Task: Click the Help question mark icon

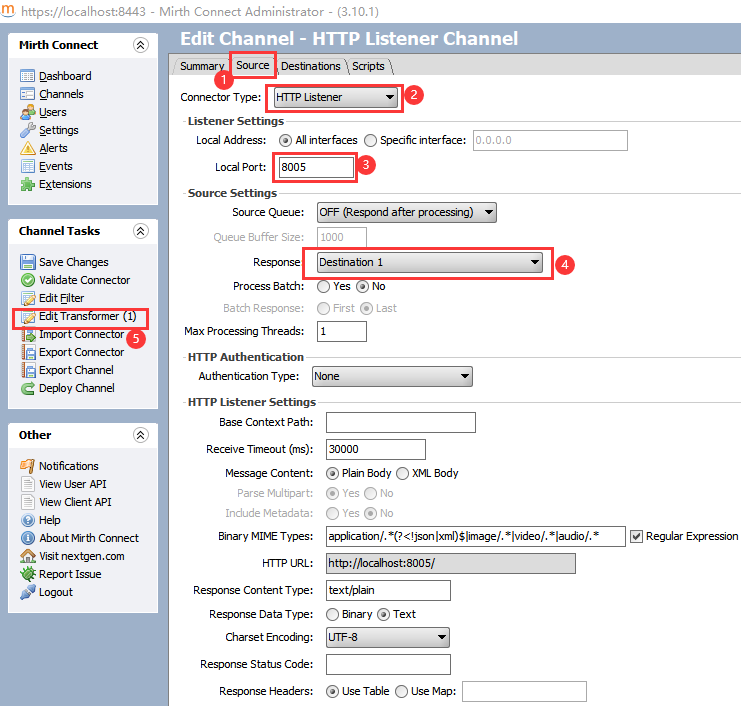Action: (27, 520)
